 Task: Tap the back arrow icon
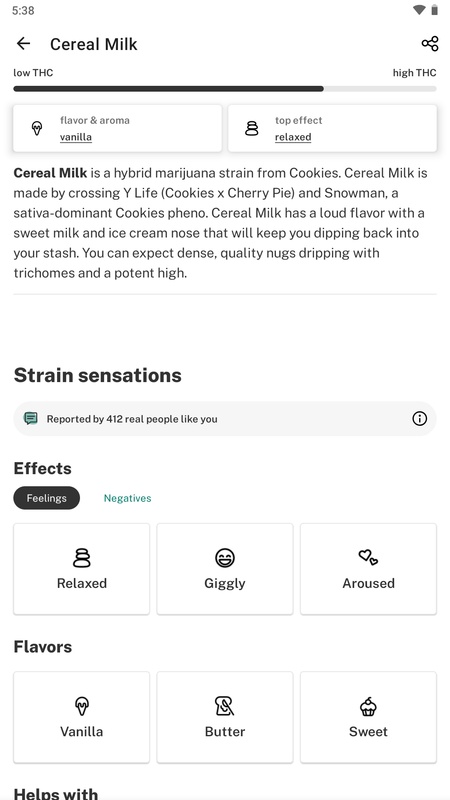click(23, 44)
